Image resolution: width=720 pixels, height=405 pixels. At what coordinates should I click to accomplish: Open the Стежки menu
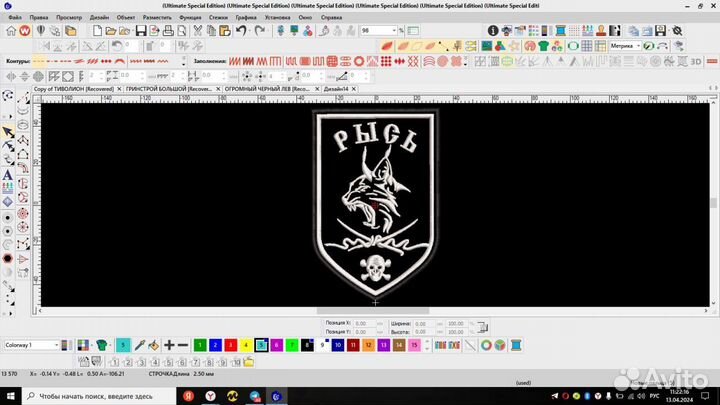point(219,17)
